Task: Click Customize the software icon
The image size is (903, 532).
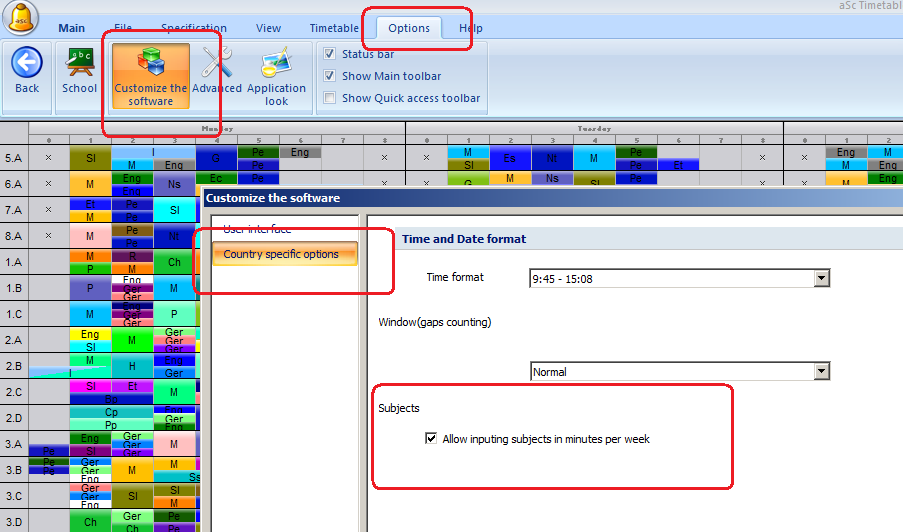Action: pos(151,64)
